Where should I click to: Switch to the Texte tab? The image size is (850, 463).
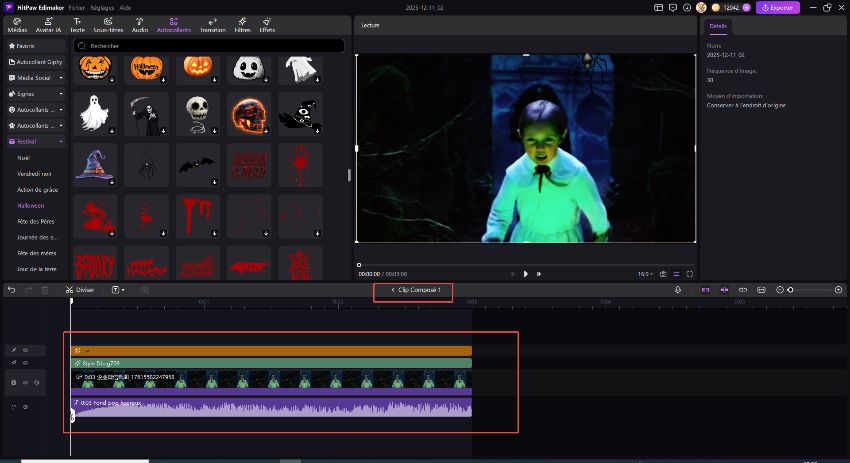[x=78, y=25]
